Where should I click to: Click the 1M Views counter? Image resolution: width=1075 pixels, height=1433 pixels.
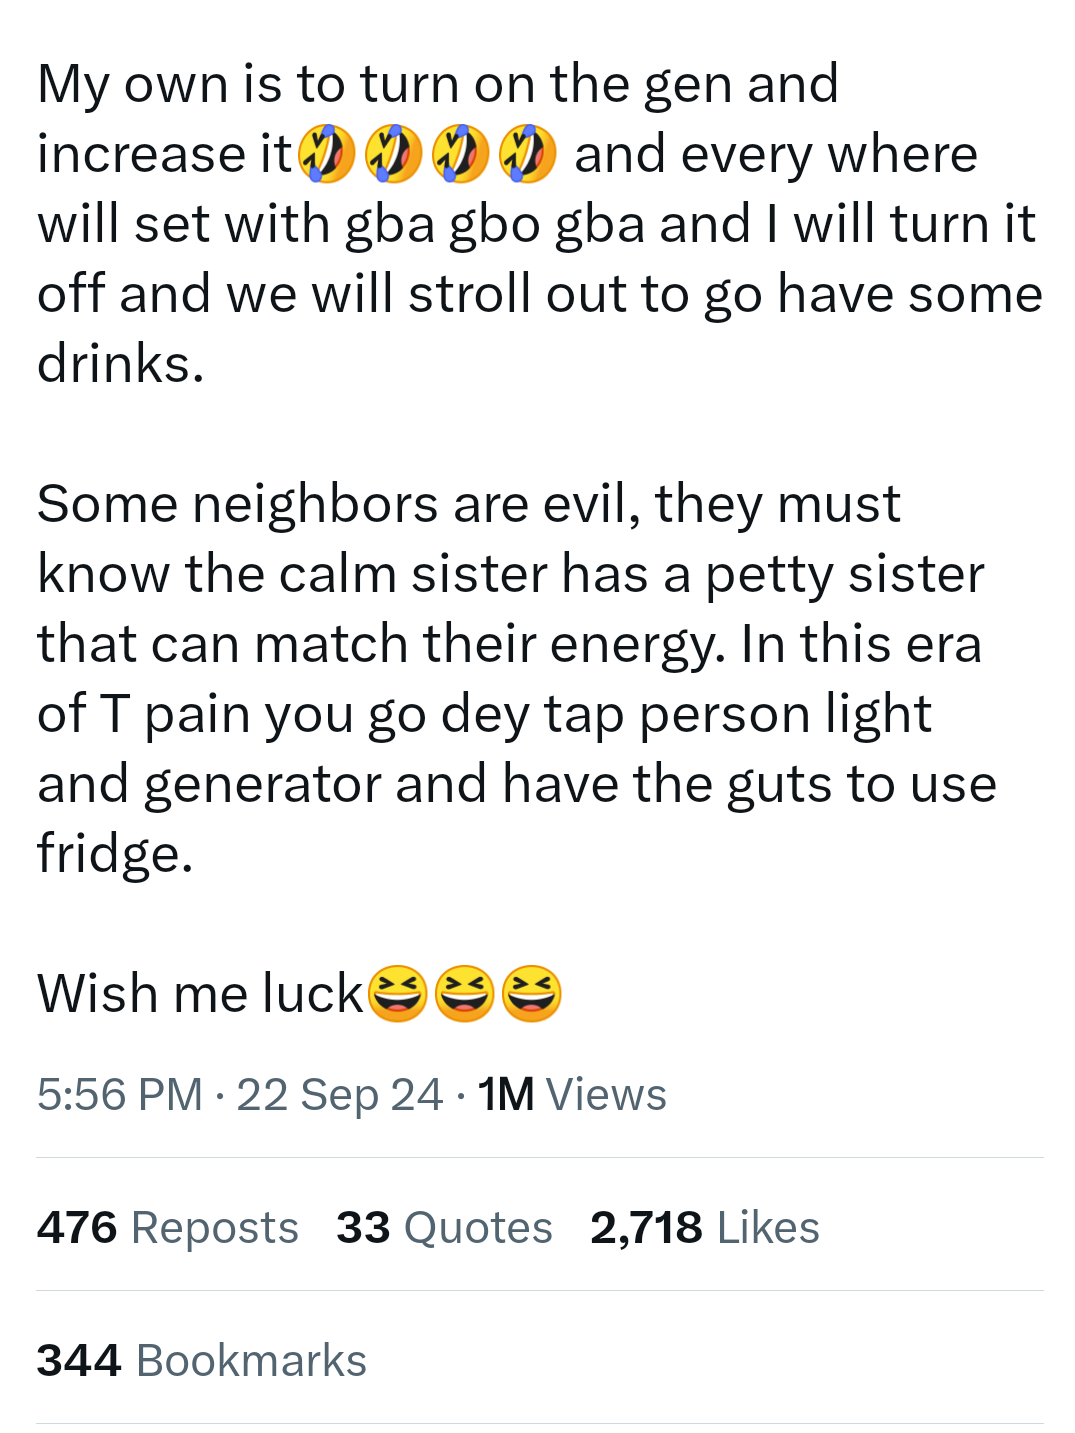pyautogui.click(x=572, y=1094)
